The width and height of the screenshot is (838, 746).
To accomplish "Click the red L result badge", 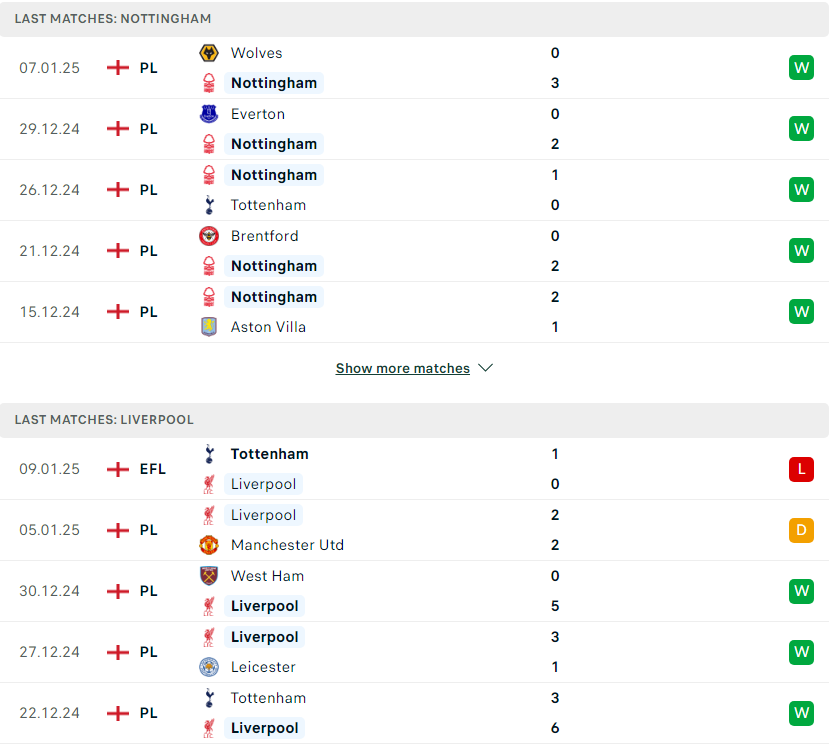I will [801, 469].
